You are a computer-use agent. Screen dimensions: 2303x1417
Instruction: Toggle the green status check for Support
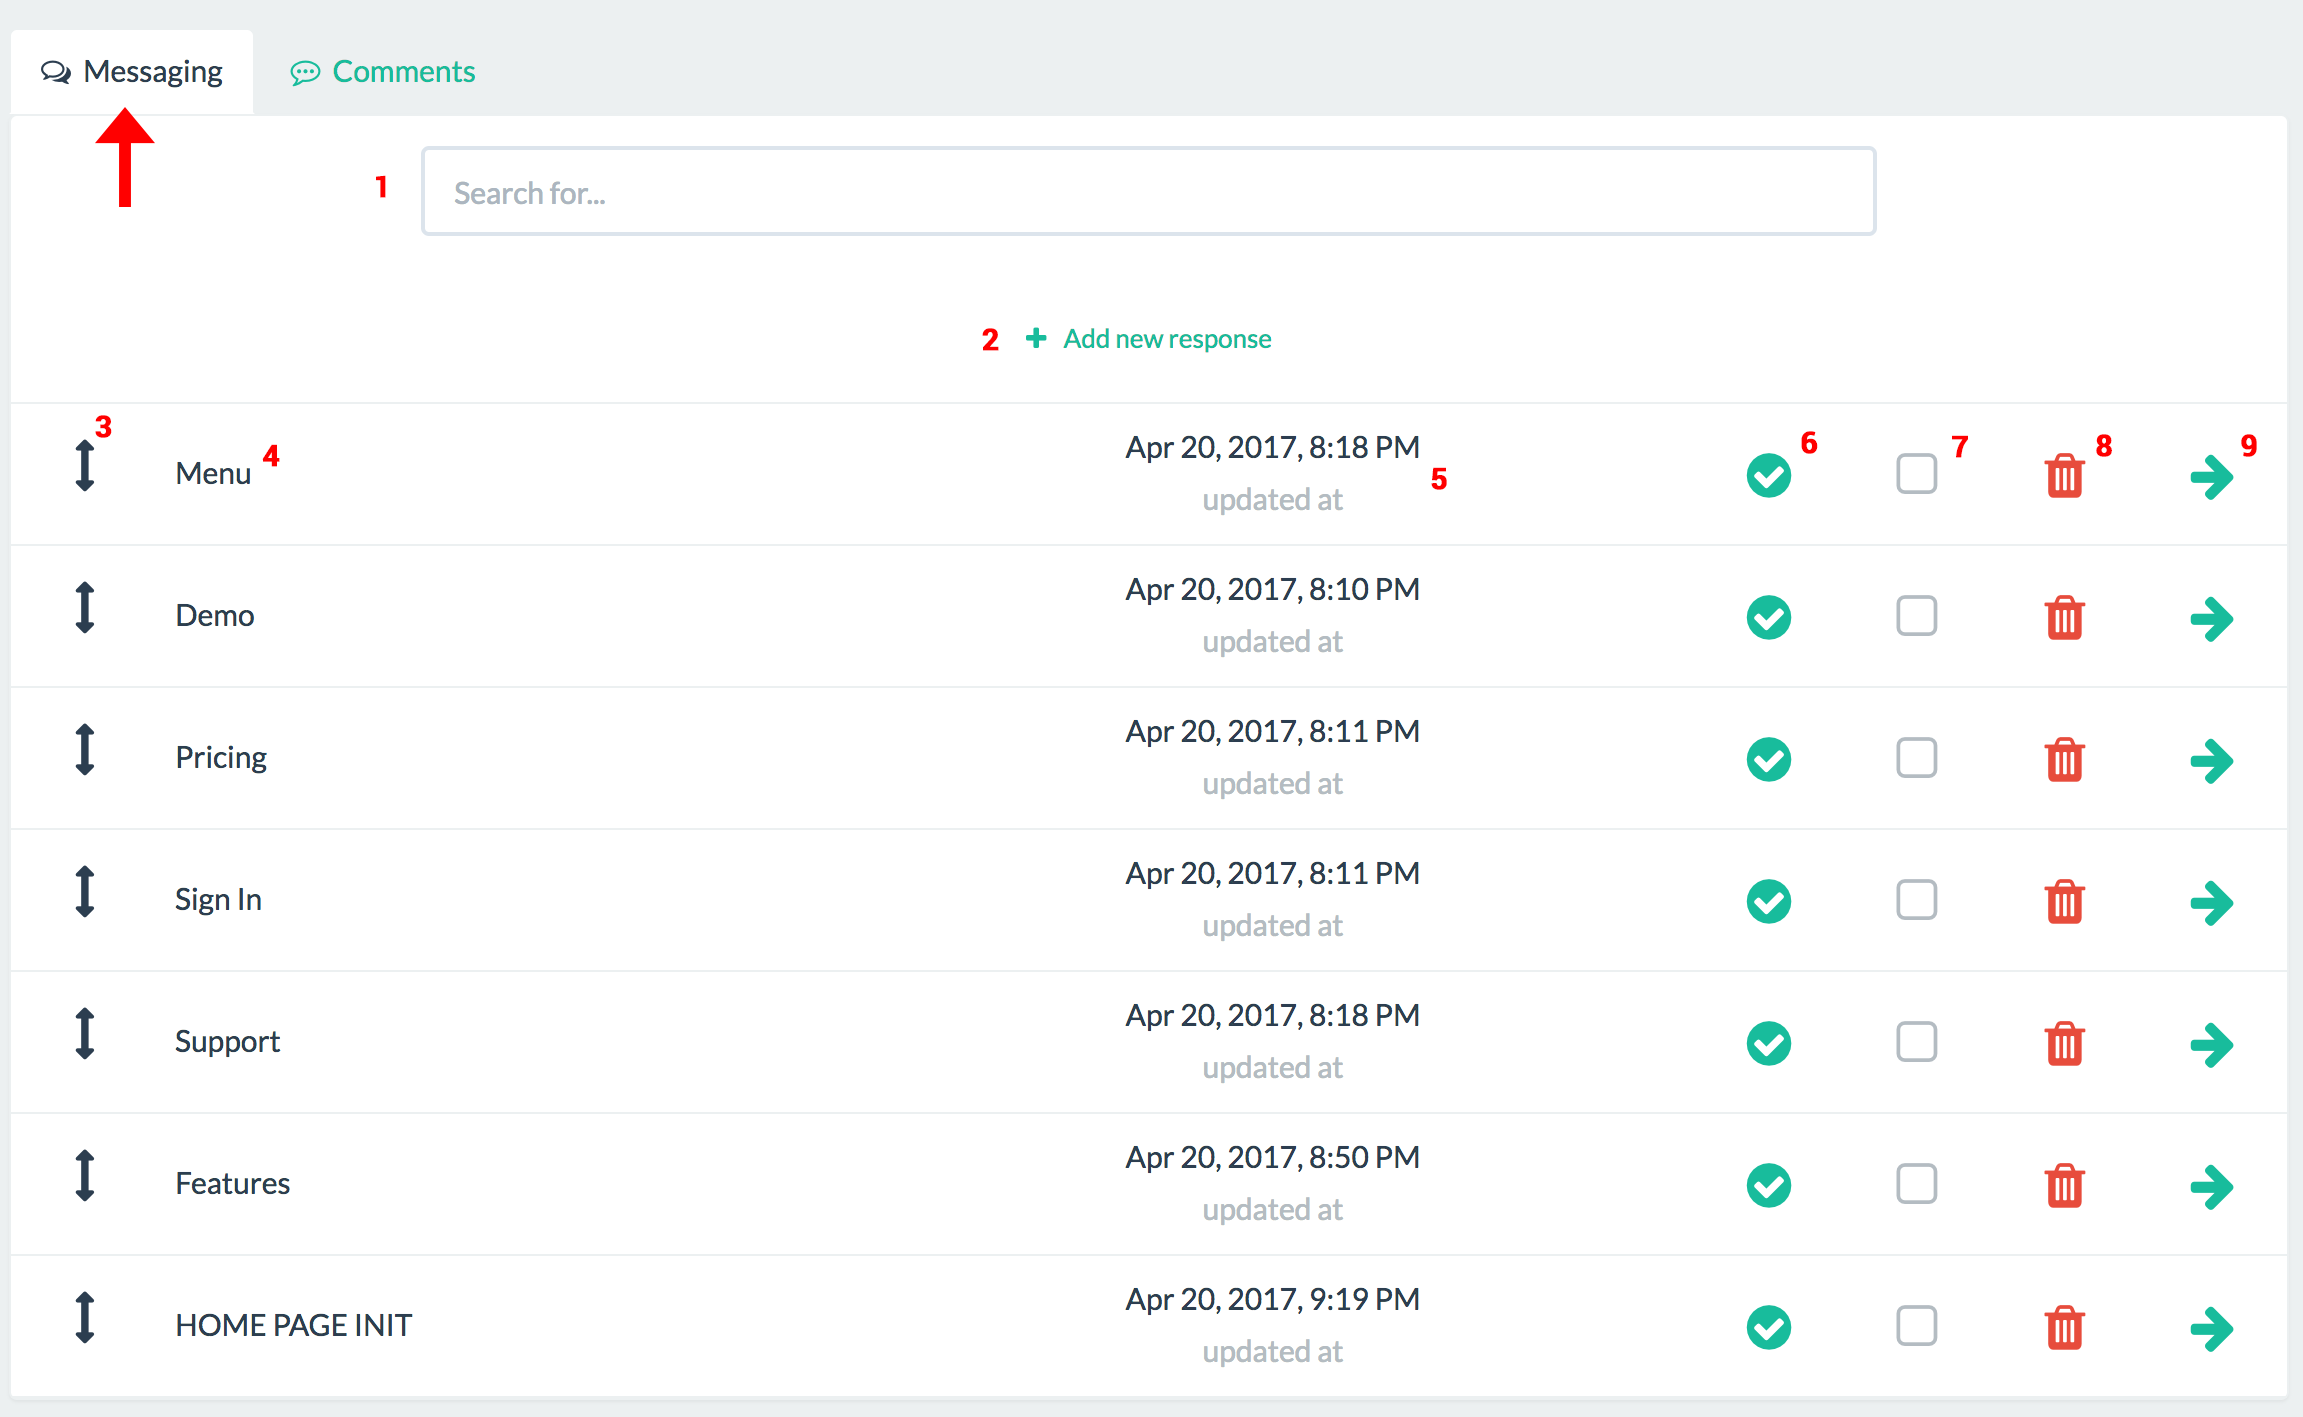[x=1768, y=1044]
